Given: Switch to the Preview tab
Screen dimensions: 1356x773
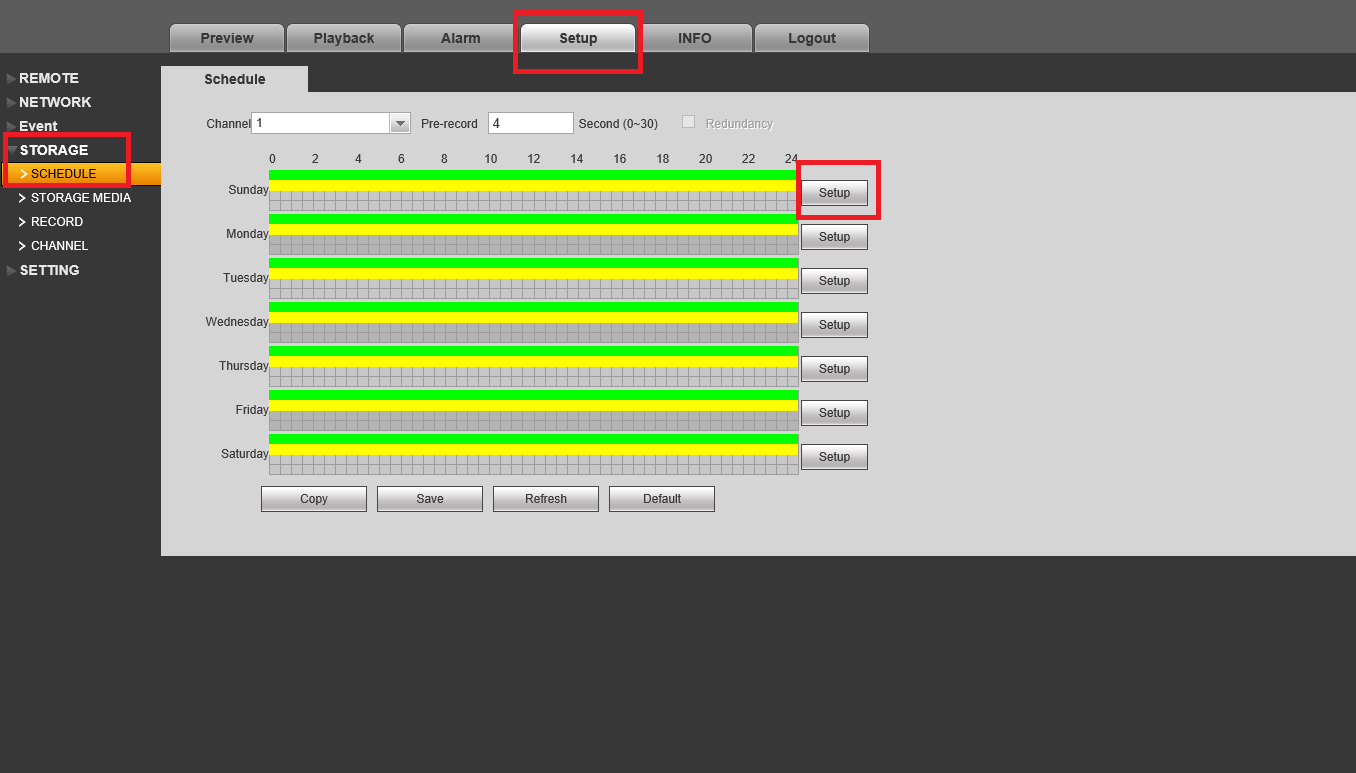Looking at the screenshot, I should [x=227, y=38].
